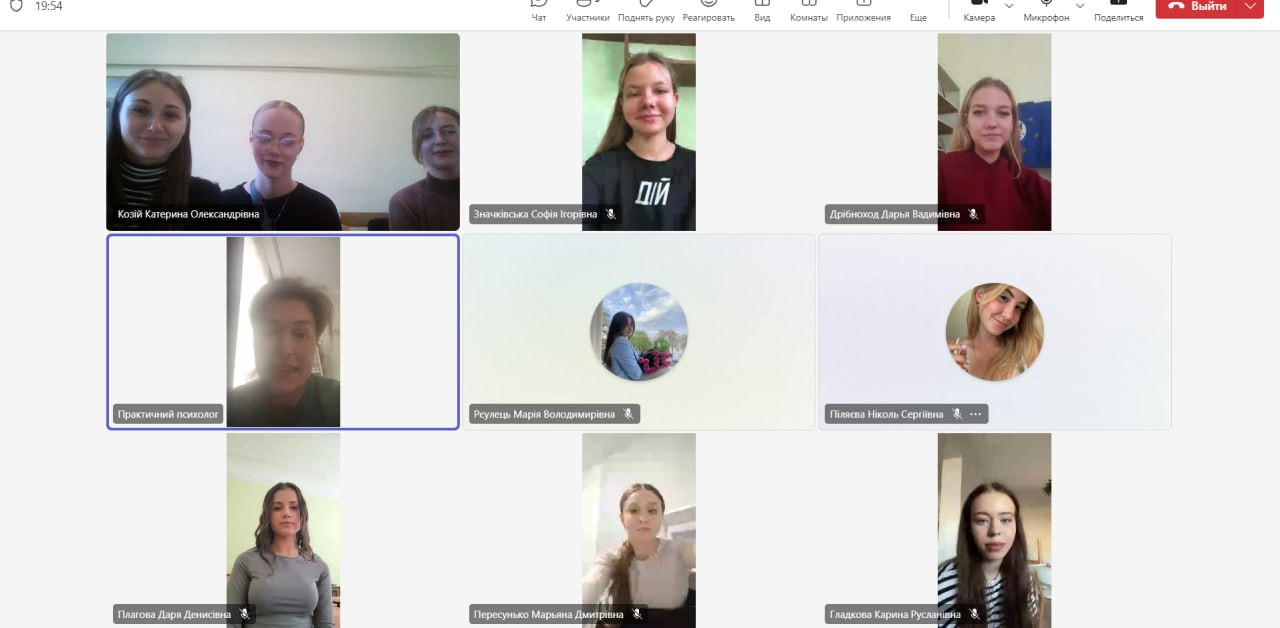The width and height of the screenshot is (1280, 628).
Task: Toggle the Камера on or off
Action: click(x=979, y=11)
